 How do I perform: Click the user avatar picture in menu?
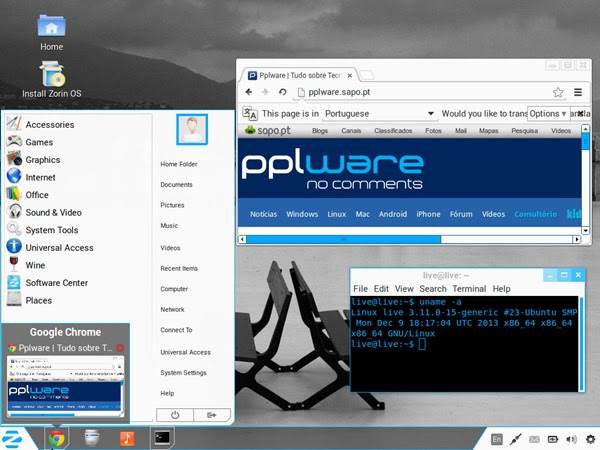tap(192, 129)
